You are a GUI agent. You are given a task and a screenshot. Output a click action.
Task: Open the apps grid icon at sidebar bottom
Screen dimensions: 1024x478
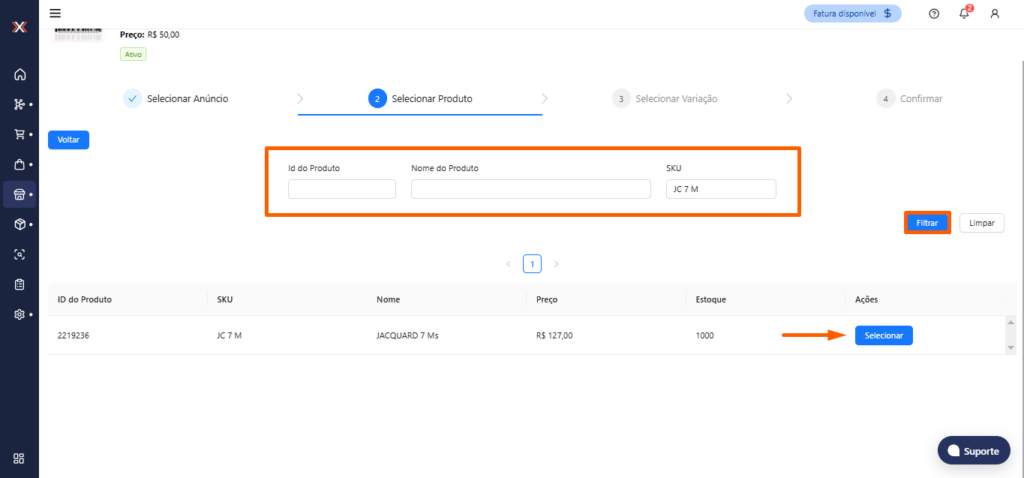point(19,459)
